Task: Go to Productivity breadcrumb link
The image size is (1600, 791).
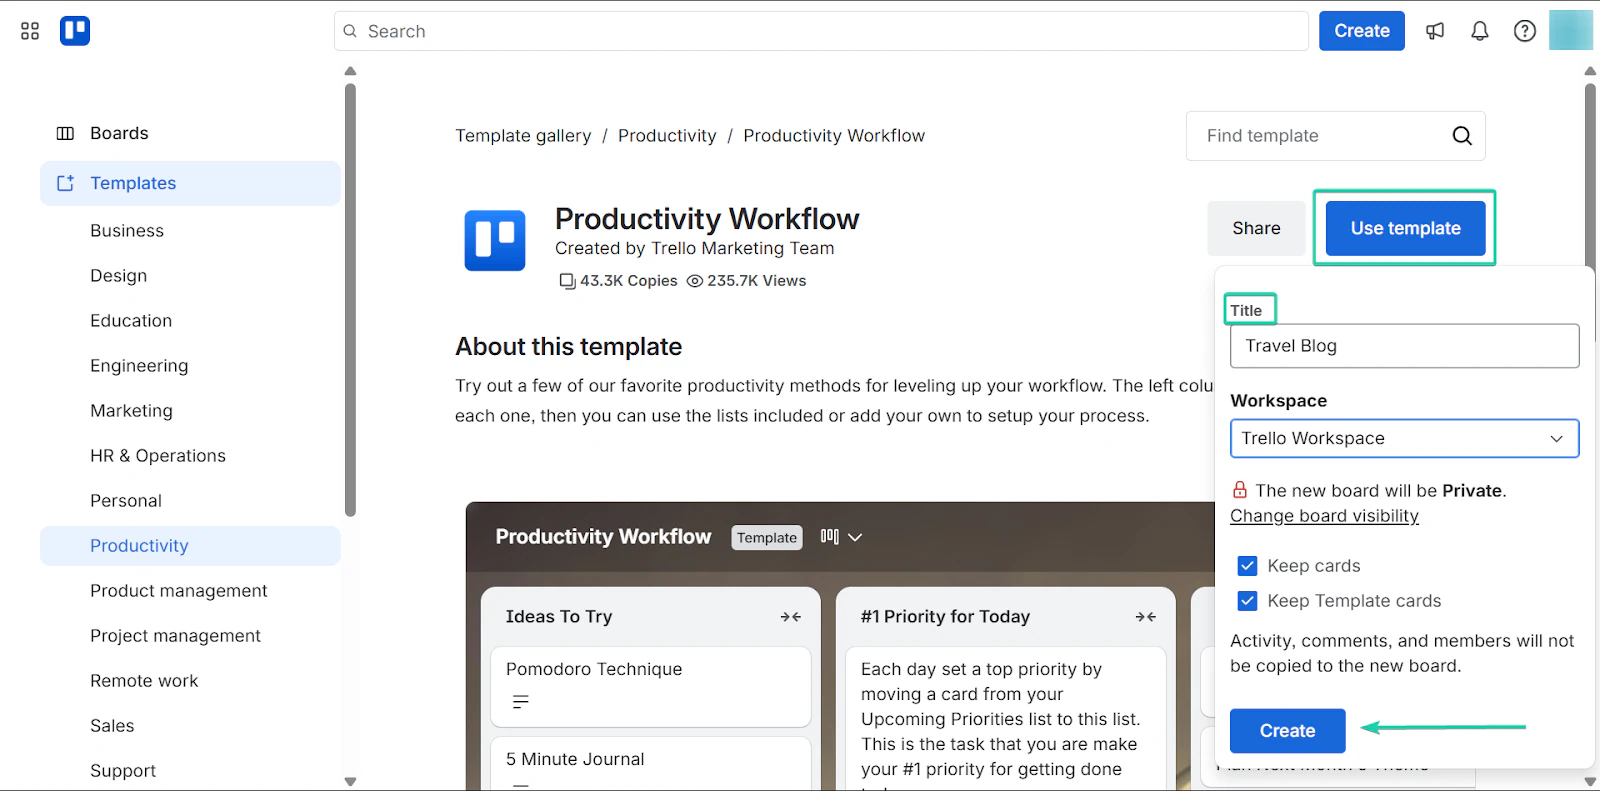Action: point(667,136)
